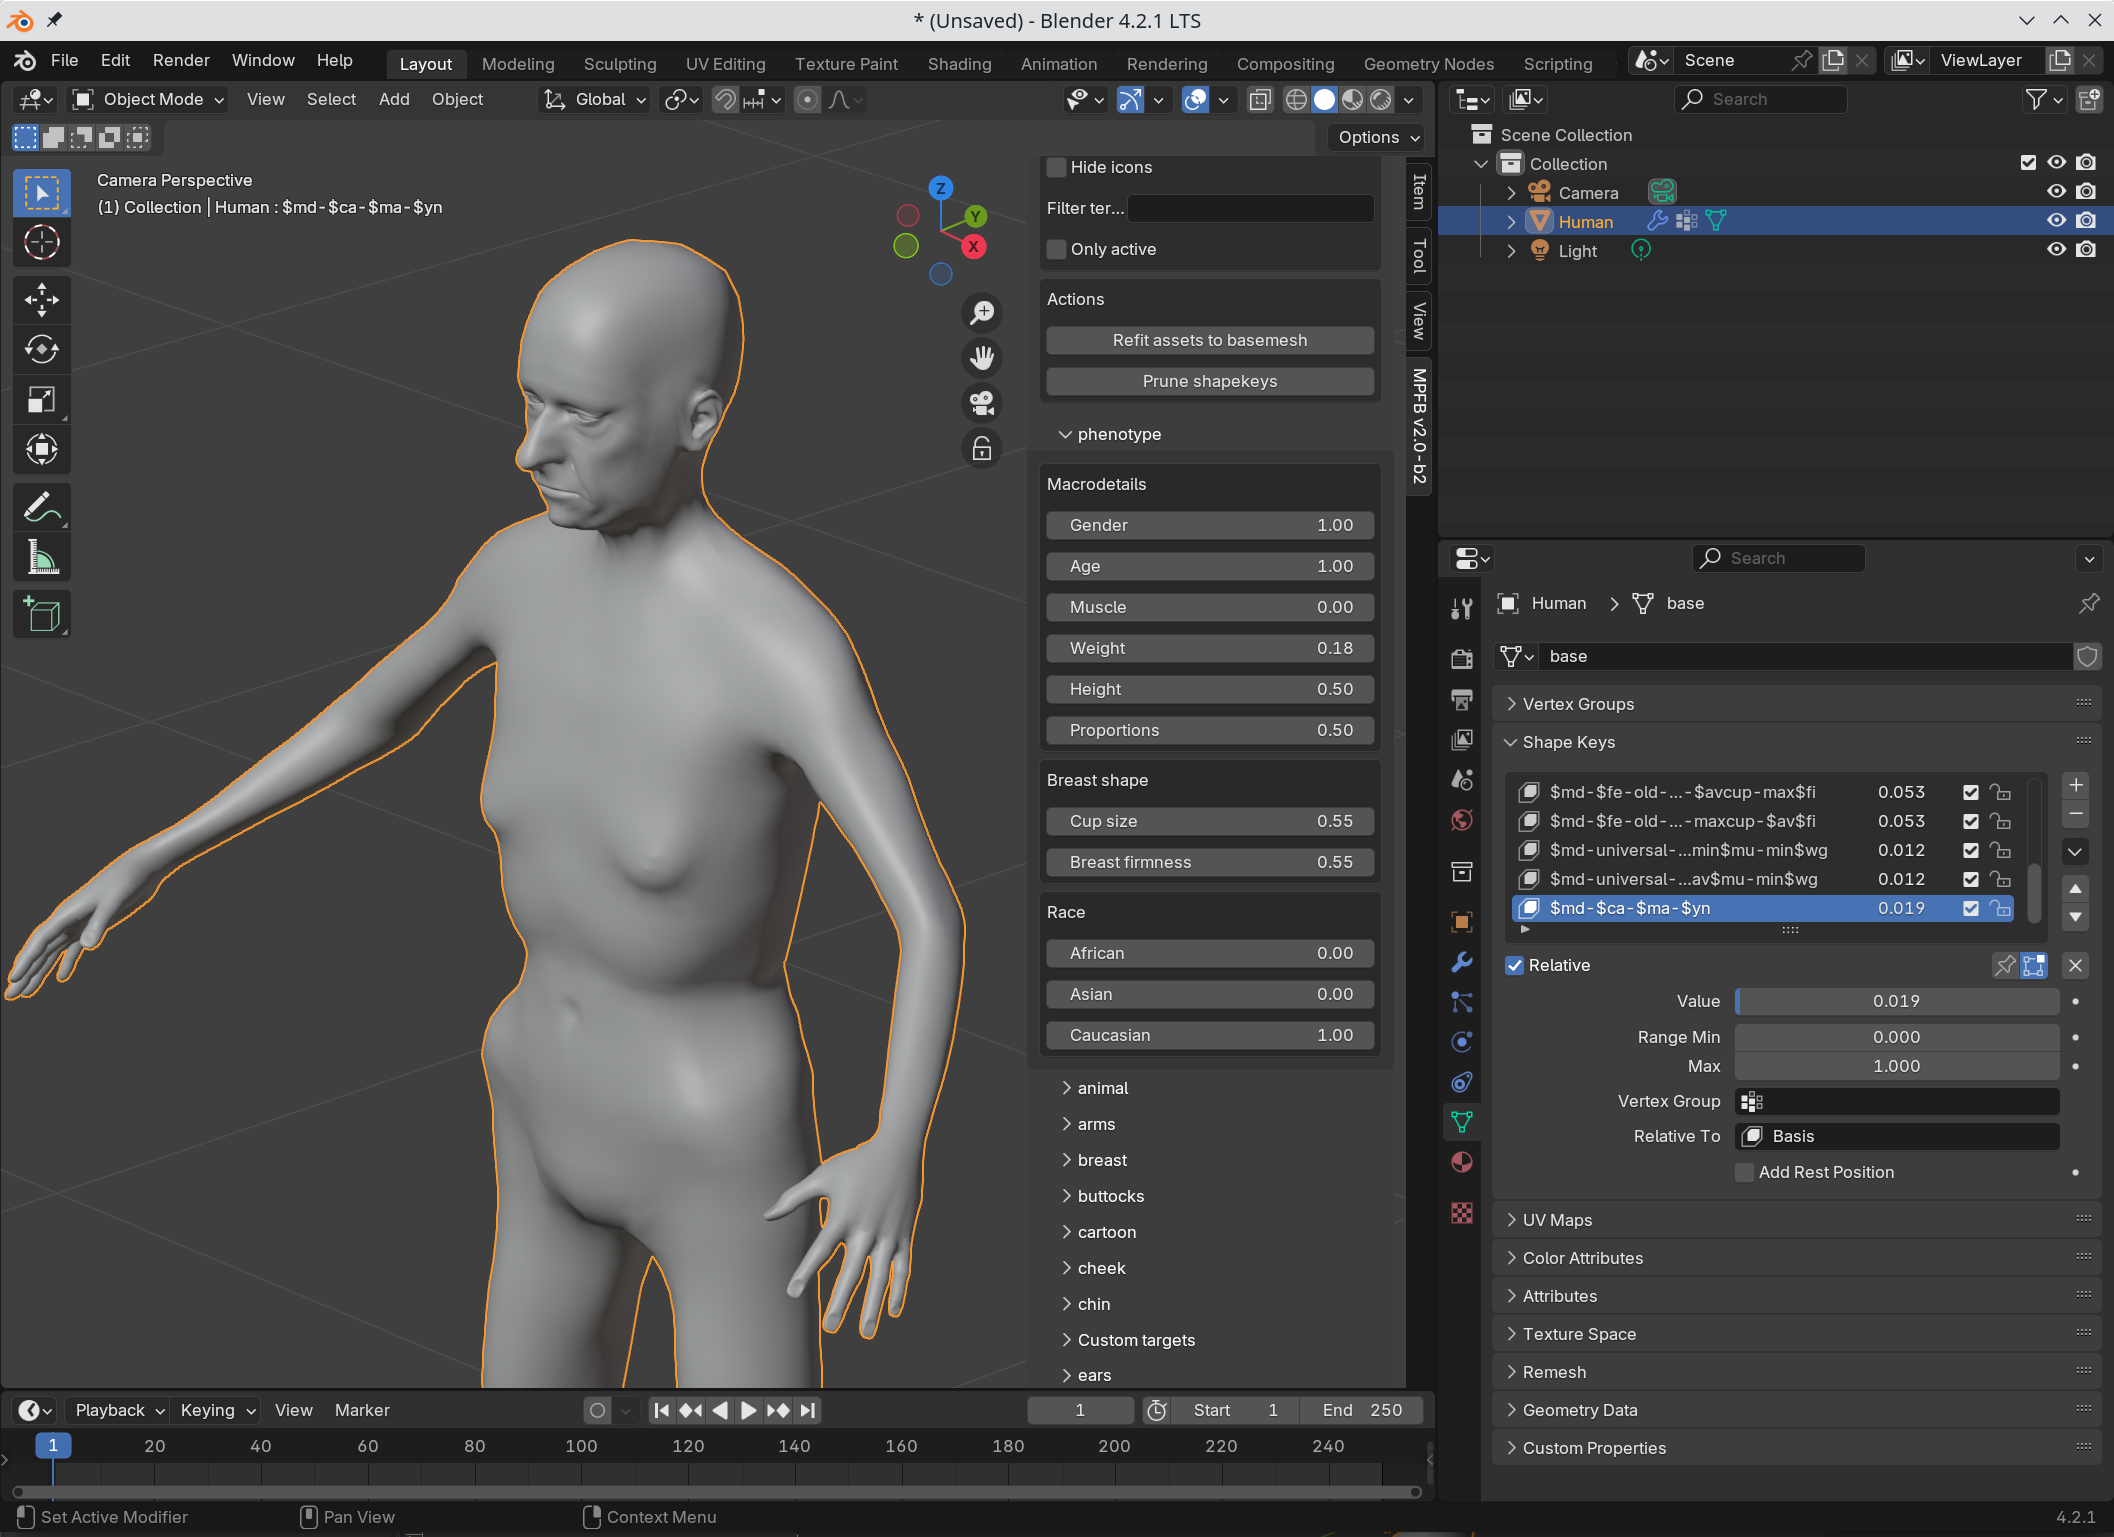Click Refit assets to basemesh button
This screenshot has height=1537, width=2114.
(x=1210, y=340)
